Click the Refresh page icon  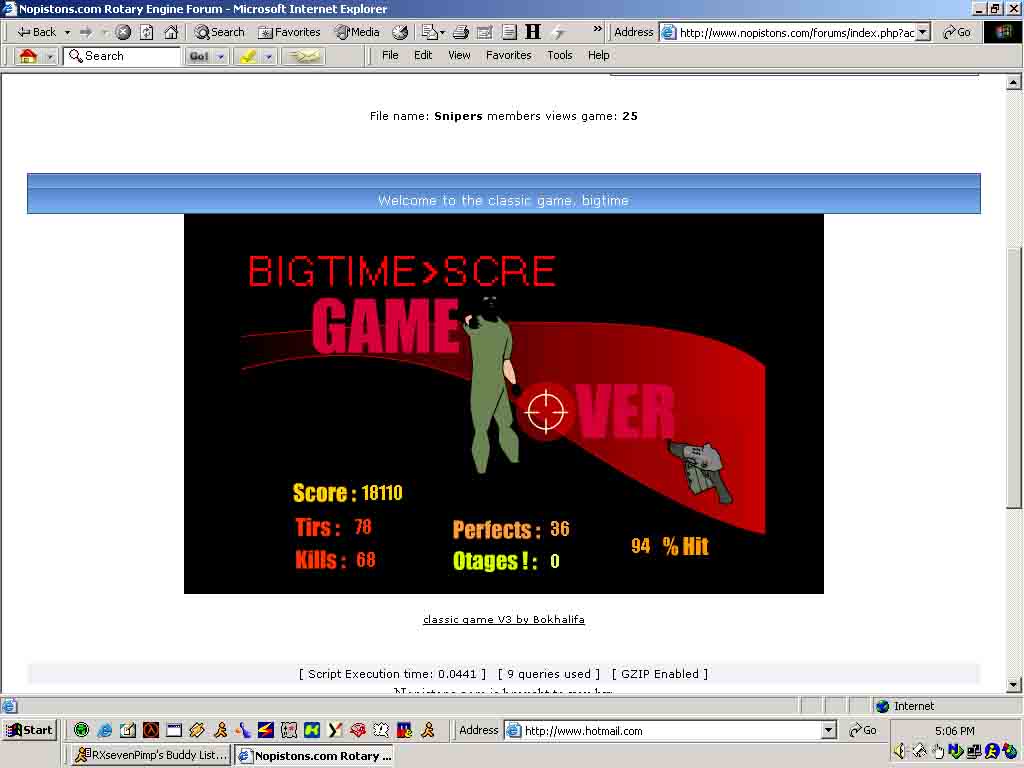pos(147,32)
